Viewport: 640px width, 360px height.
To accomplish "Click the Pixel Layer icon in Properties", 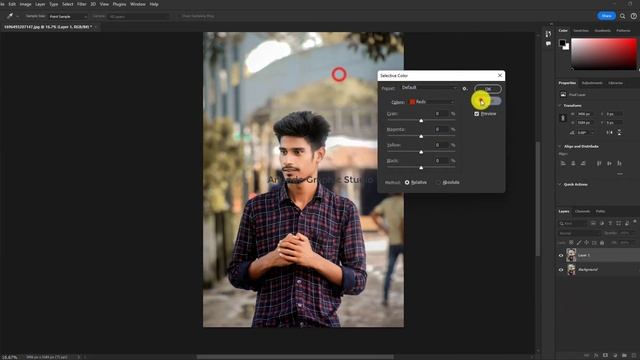I will point(563,94).
